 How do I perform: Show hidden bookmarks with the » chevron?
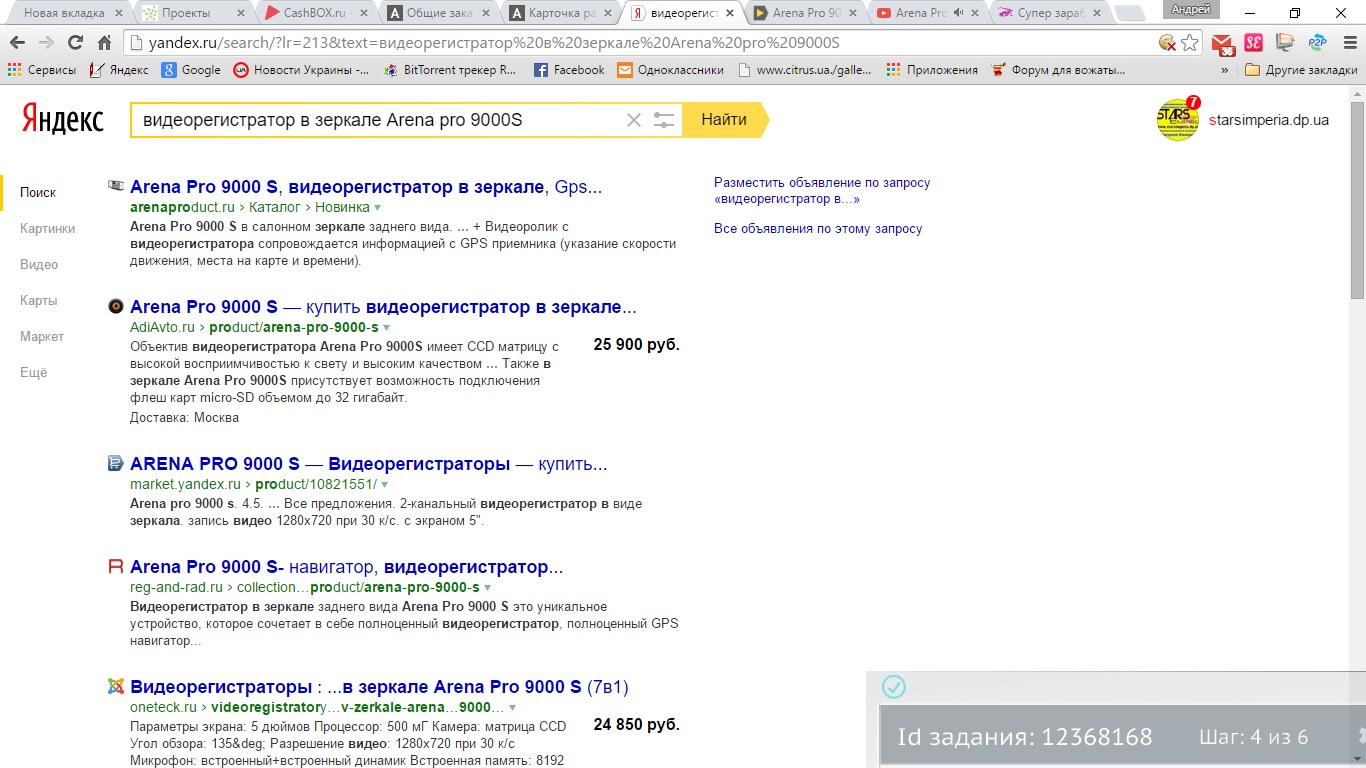point(1225,70)
